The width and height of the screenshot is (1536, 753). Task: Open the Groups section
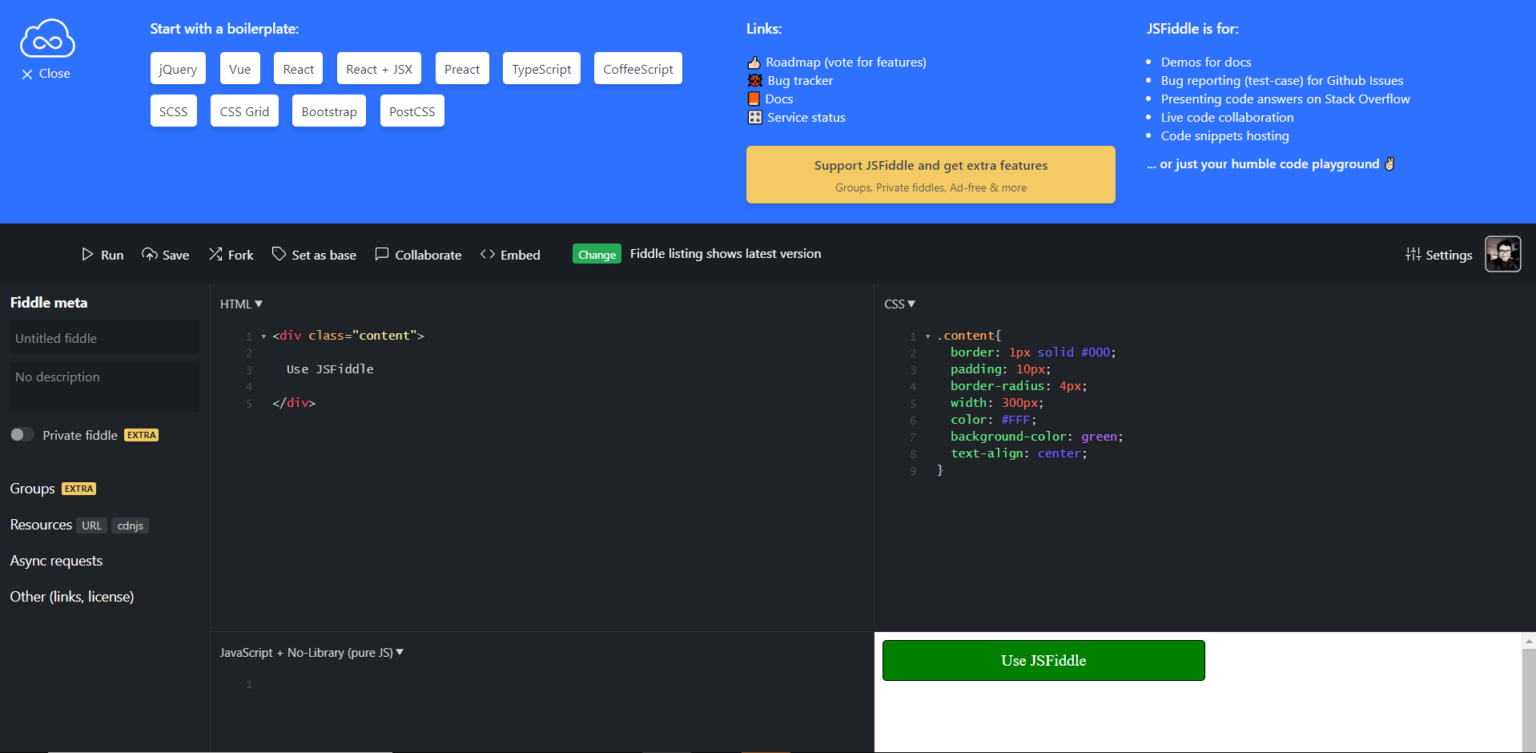point(31,488)
